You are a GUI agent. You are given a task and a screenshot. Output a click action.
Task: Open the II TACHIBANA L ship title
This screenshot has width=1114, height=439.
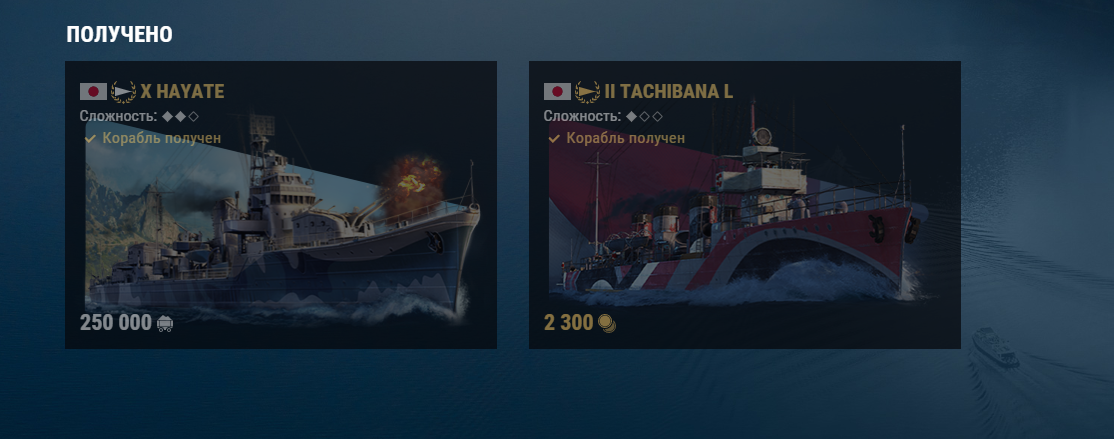[669, 92]
